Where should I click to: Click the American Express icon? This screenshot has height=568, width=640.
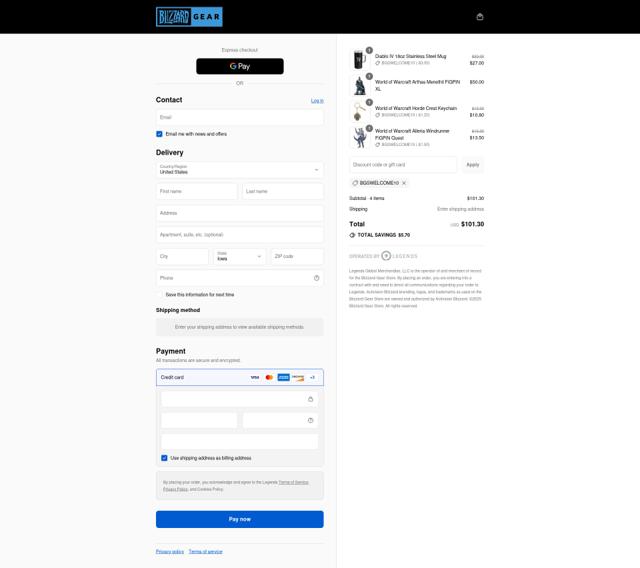coord(283,377)
